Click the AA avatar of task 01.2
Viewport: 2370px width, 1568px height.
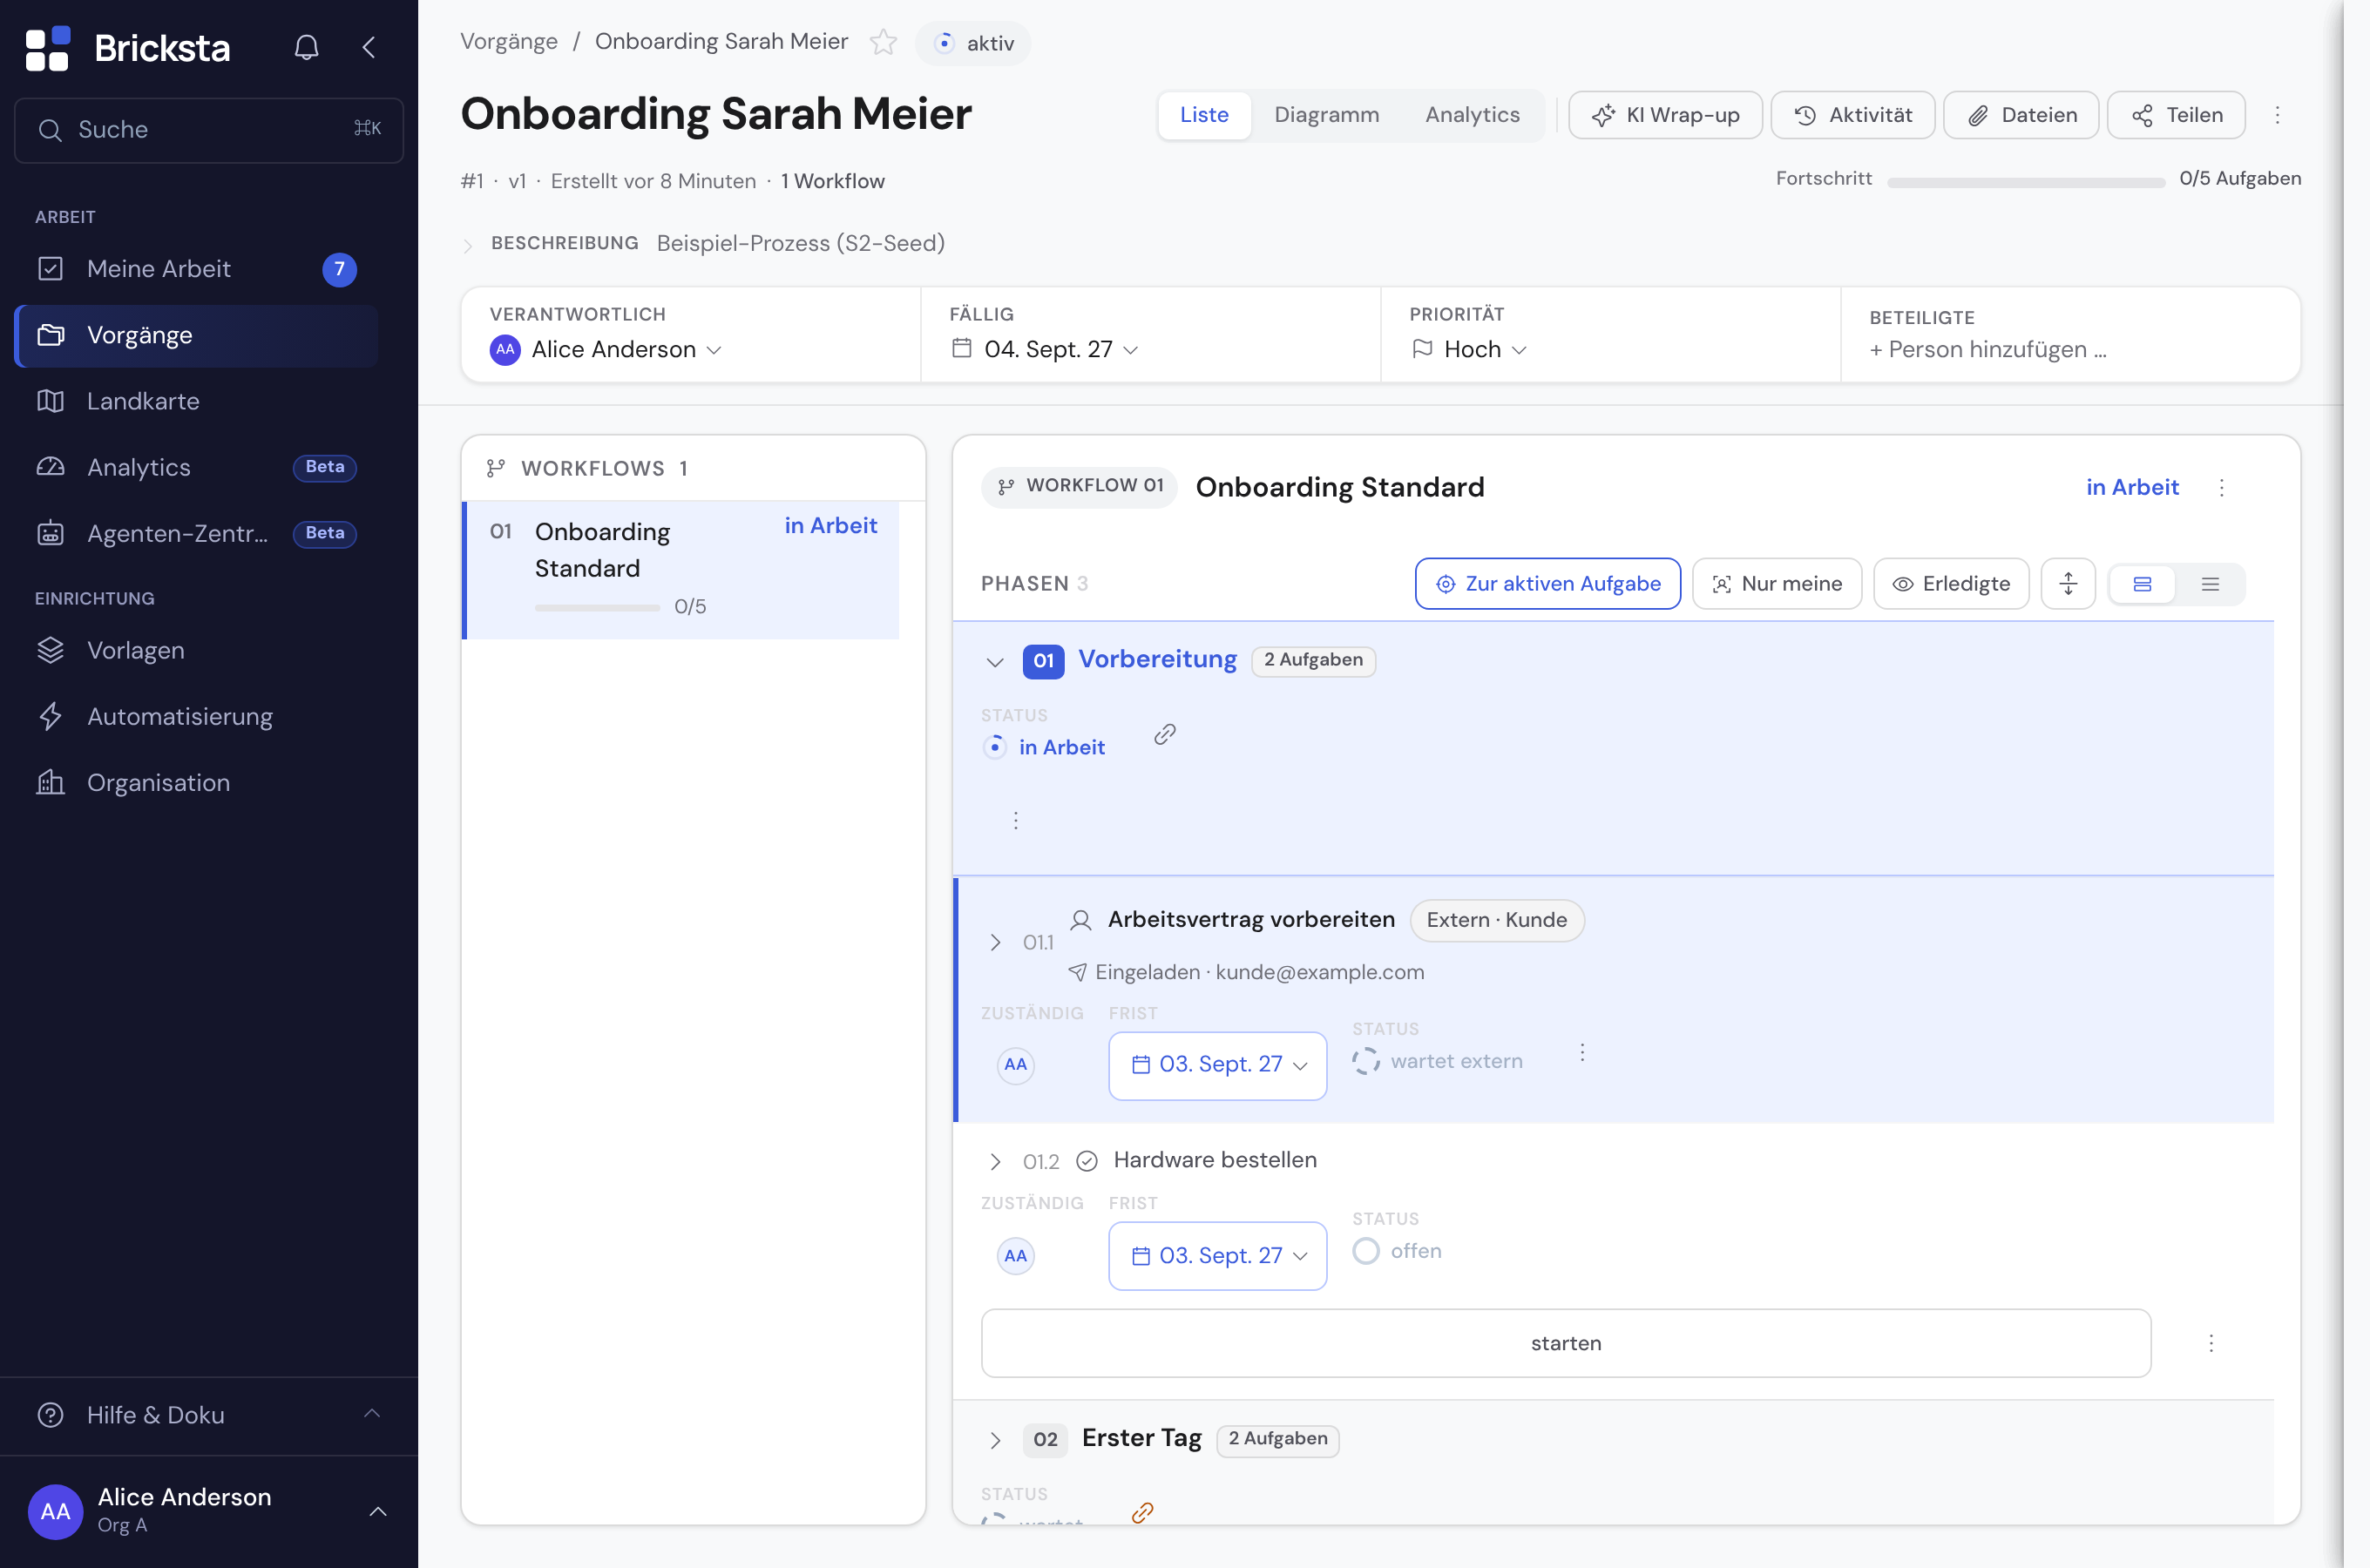tap(1015, 1256)
